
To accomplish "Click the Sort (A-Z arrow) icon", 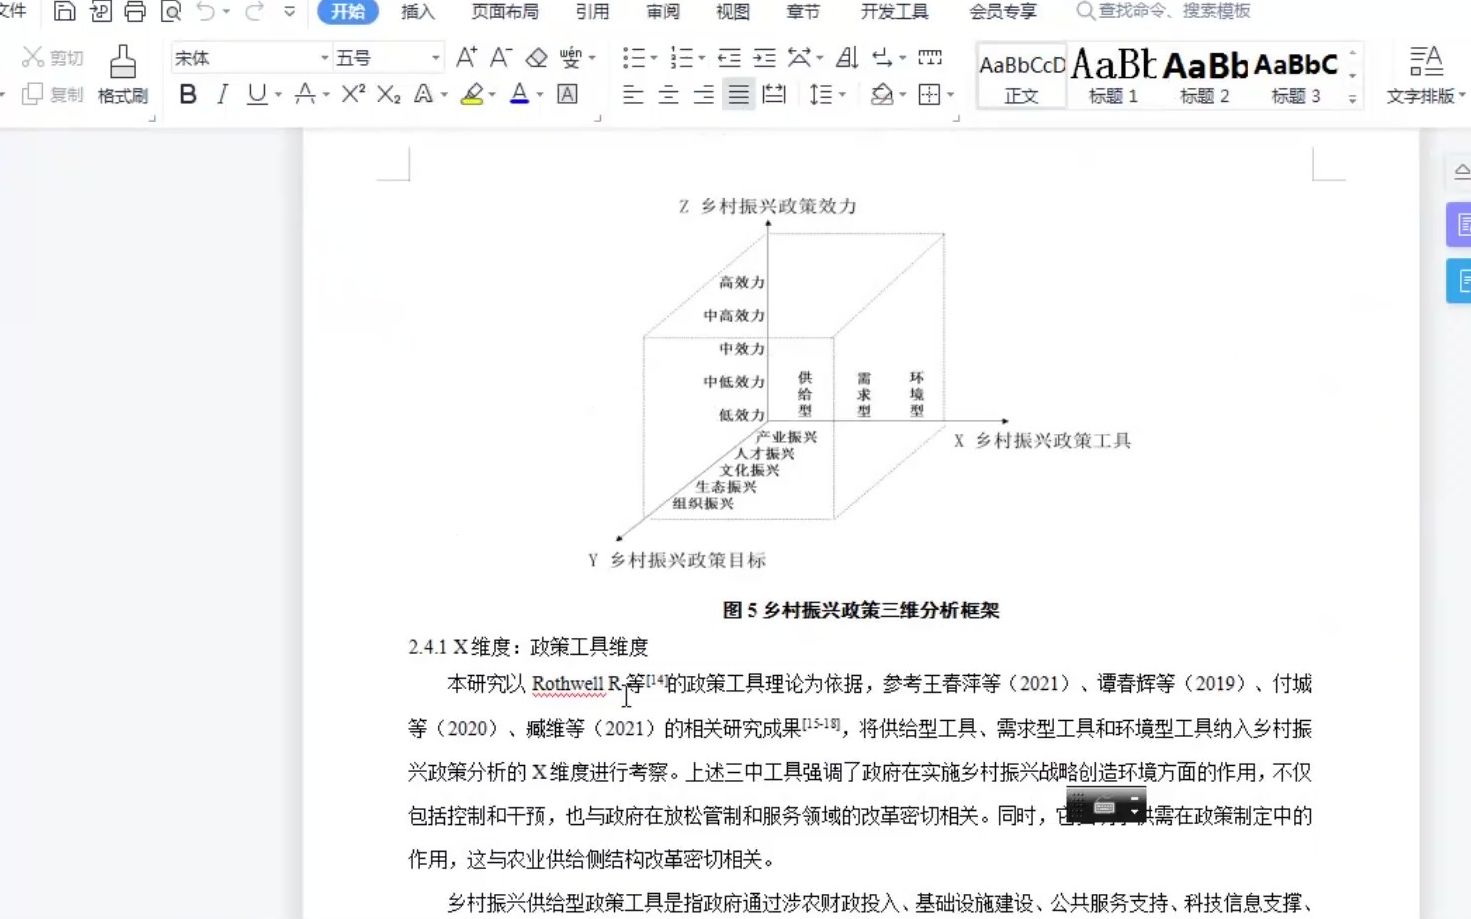I will coord(847,58).
